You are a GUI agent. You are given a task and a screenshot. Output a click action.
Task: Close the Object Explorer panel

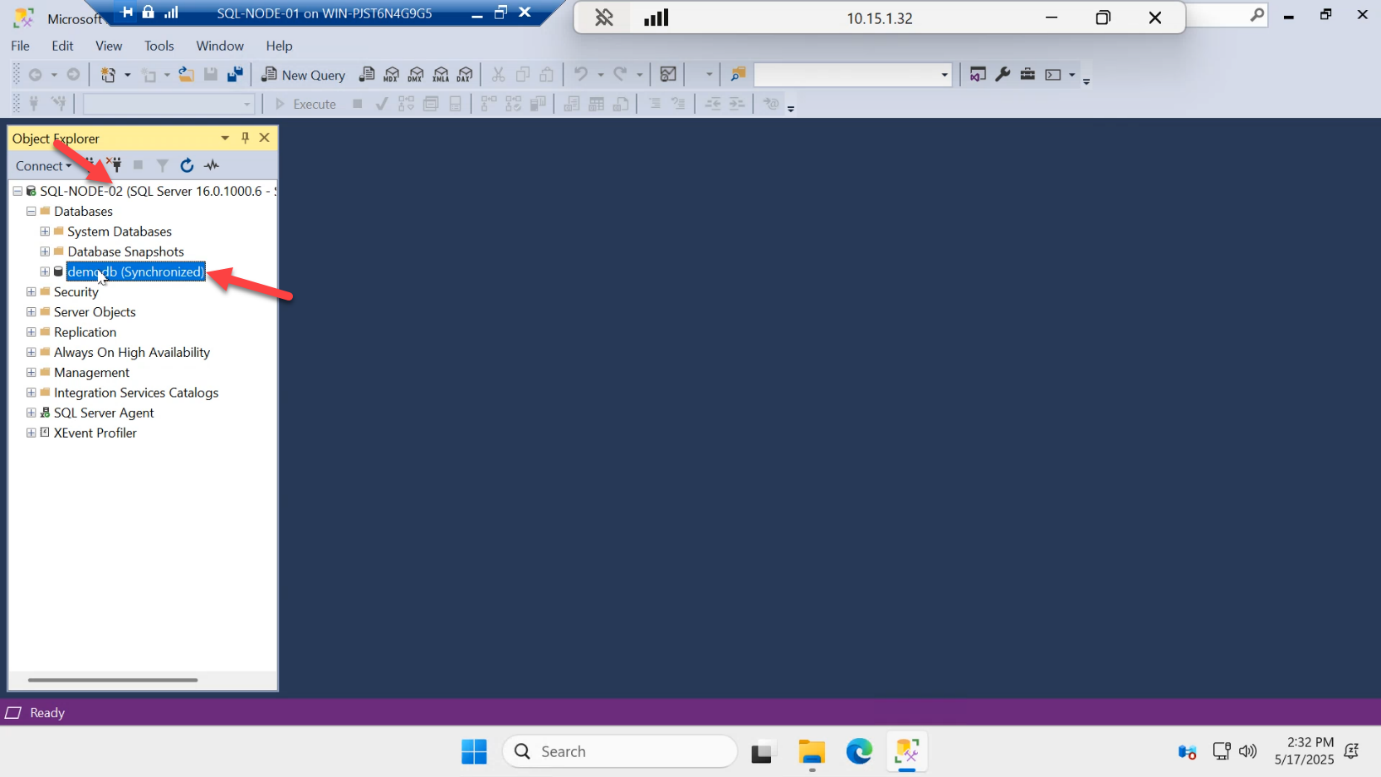tap(264, 138)
